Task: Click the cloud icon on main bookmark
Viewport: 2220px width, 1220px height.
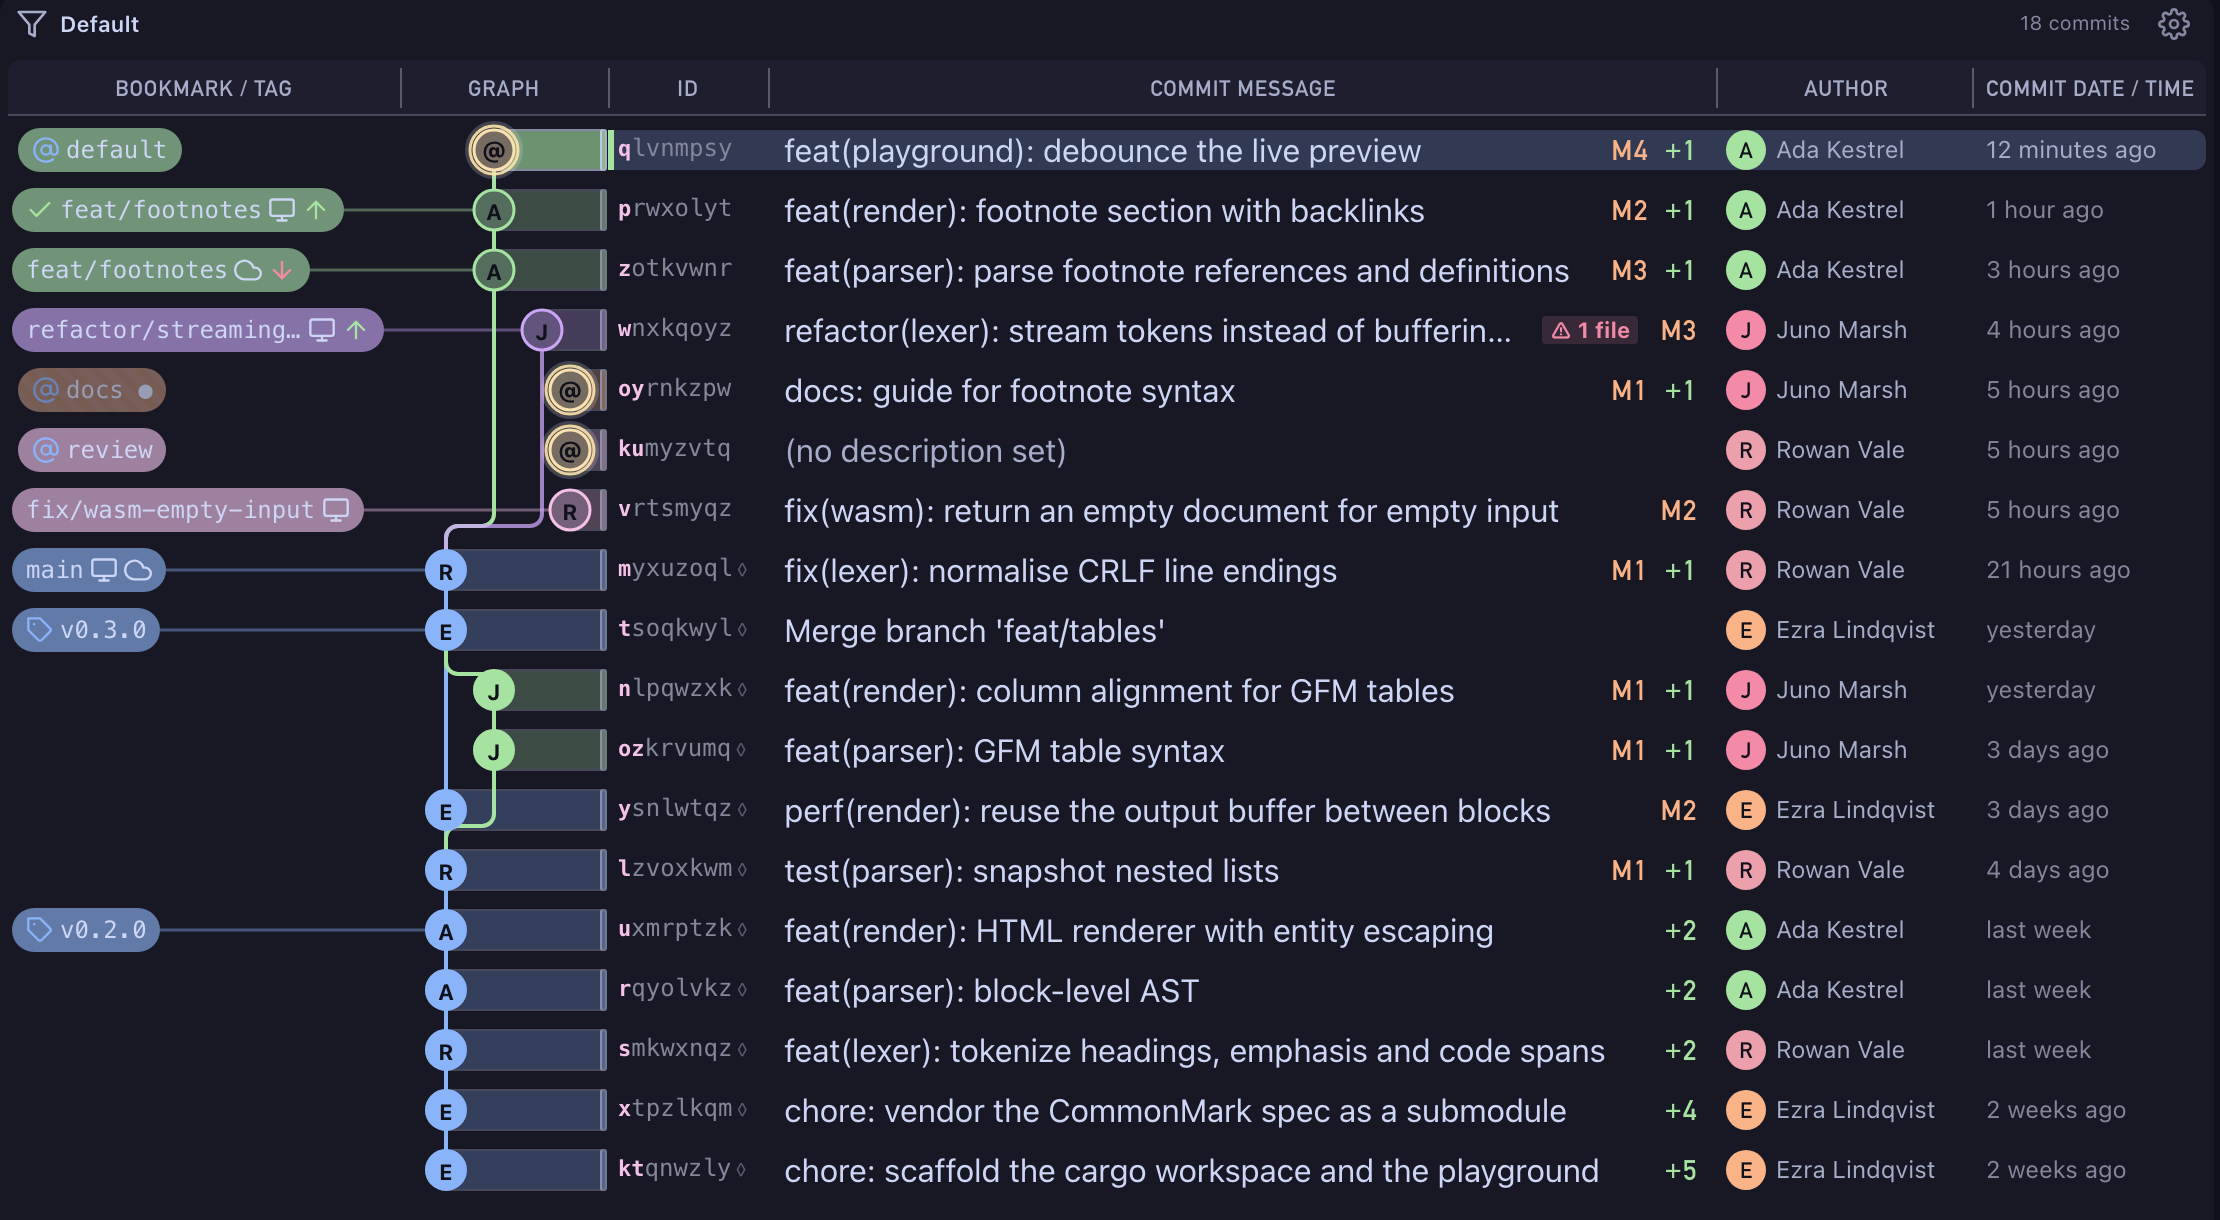Action: tap(138, 570)
